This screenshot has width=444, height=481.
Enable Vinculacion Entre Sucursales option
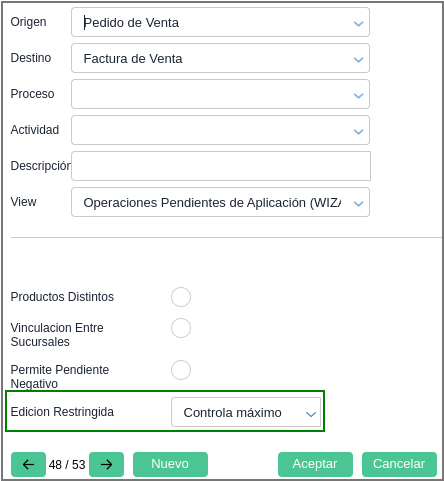181,328
